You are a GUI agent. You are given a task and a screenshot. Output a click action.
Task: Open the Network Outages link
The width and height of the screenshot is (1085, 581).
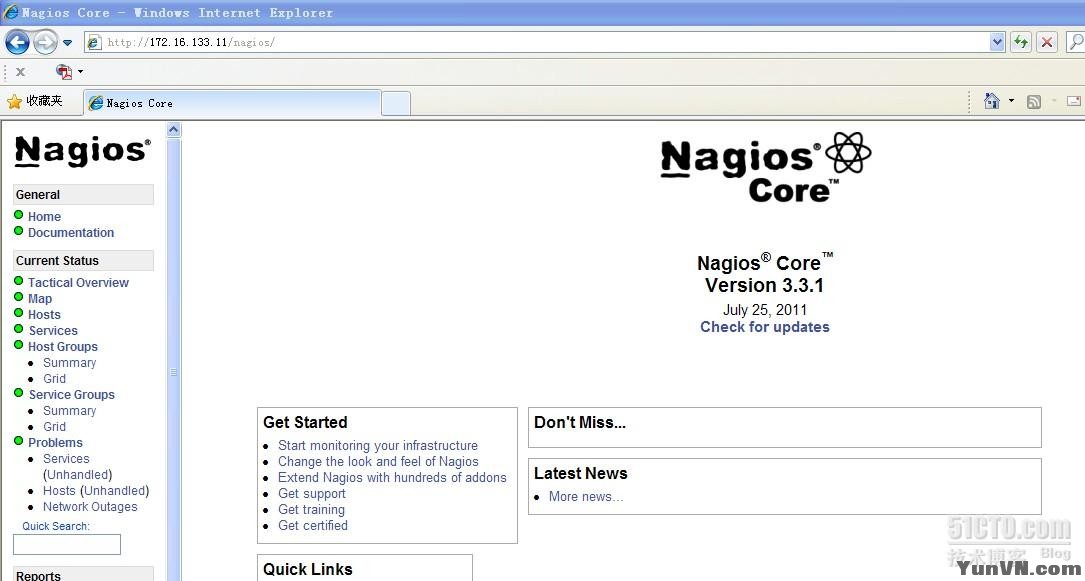(x=90, y=506)
